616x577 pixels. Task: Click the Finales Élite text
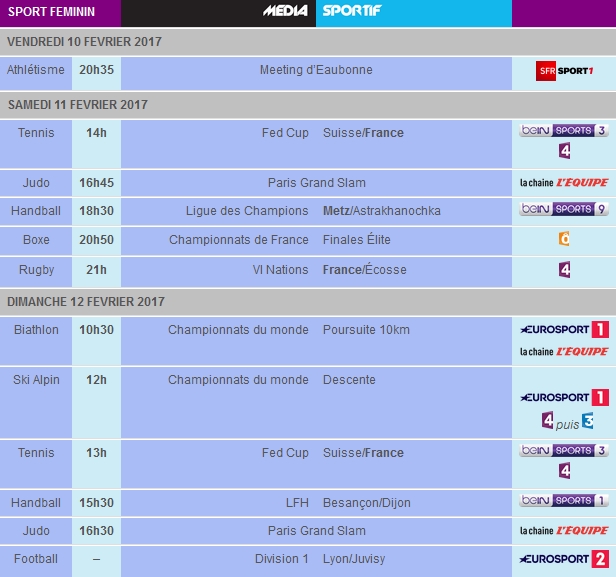click(357, 240)
